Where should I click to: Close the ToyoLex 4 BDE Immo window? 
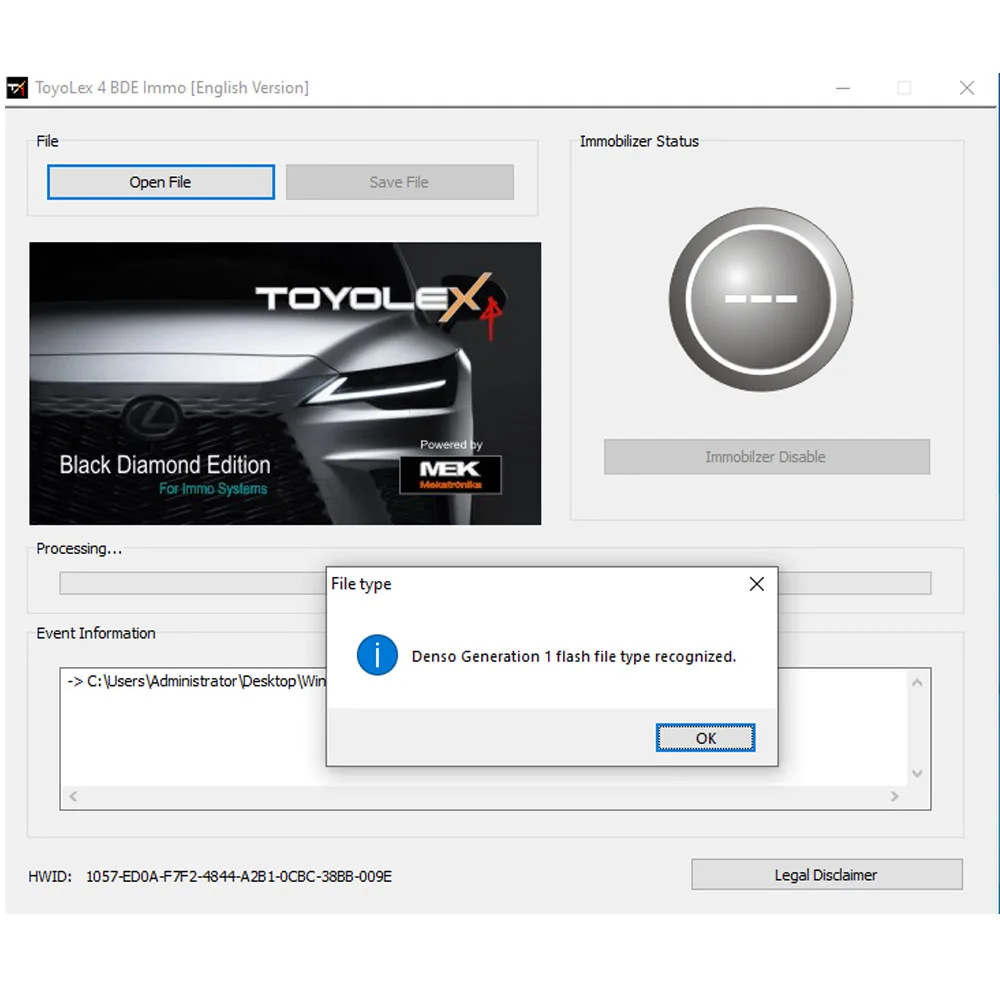[x=967, y=88]
